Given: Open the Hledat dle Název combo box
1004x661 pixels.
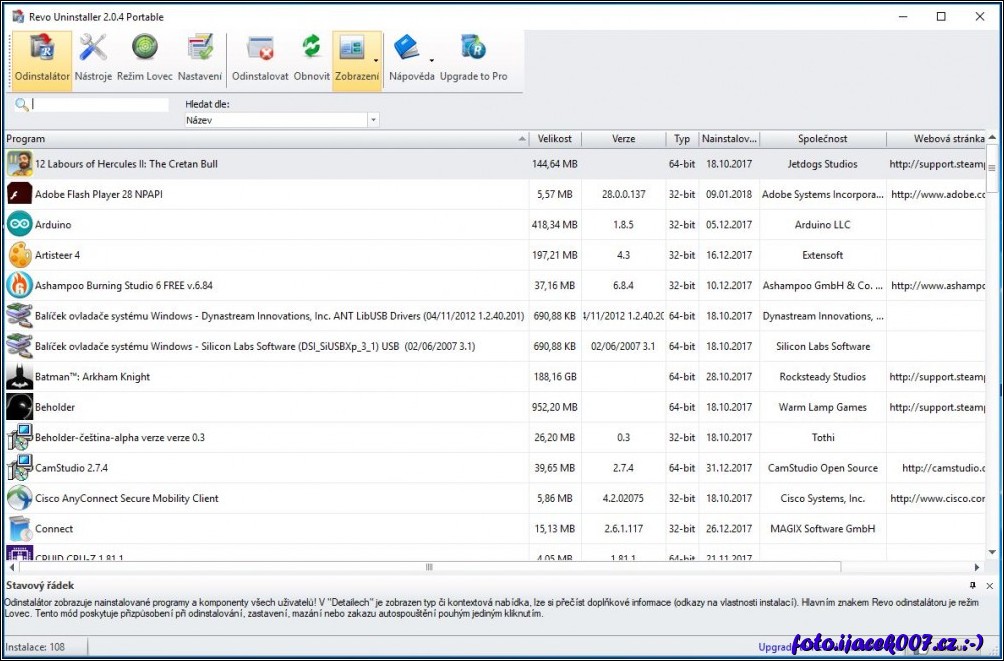Looking at the screenshot, I should pyautogui.click(x=281, y=120).
